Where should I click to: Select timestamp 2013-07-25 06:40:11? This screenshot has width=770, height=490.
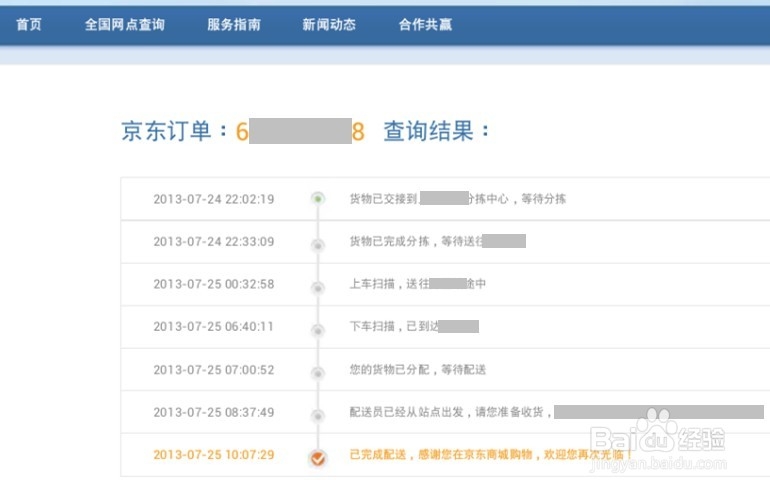tap(214, 327)
